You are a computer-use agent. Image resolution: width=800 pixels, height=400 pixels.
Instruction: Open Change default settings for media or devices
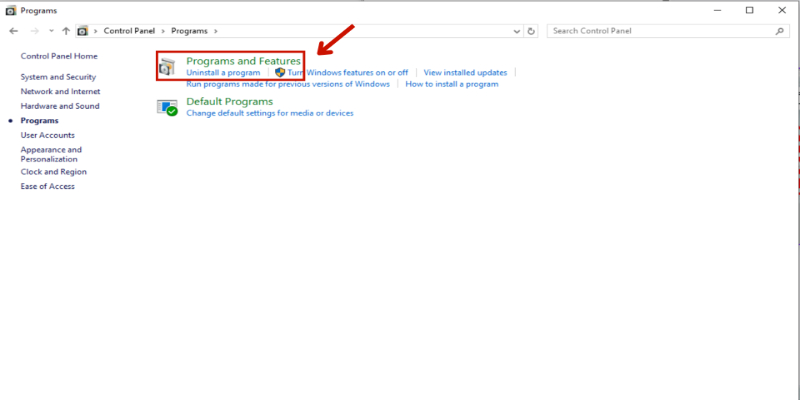pyautogui.click(x=270, y=113)
